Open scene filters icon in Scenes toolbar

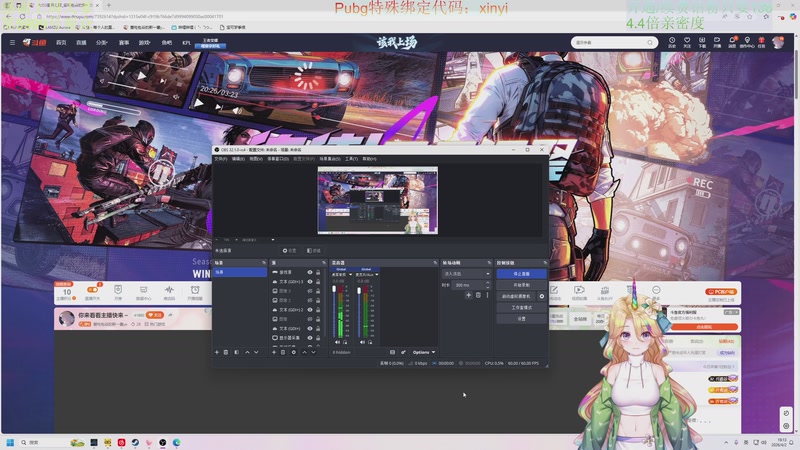point(236,352)
